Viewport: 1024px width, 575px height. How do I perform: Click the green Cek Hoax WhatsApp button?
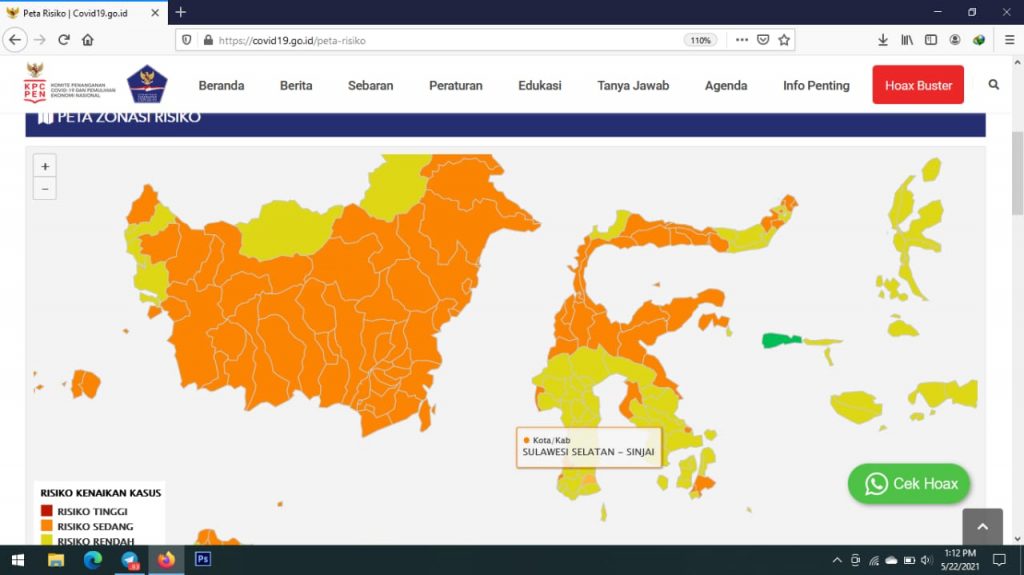[909, 484]
